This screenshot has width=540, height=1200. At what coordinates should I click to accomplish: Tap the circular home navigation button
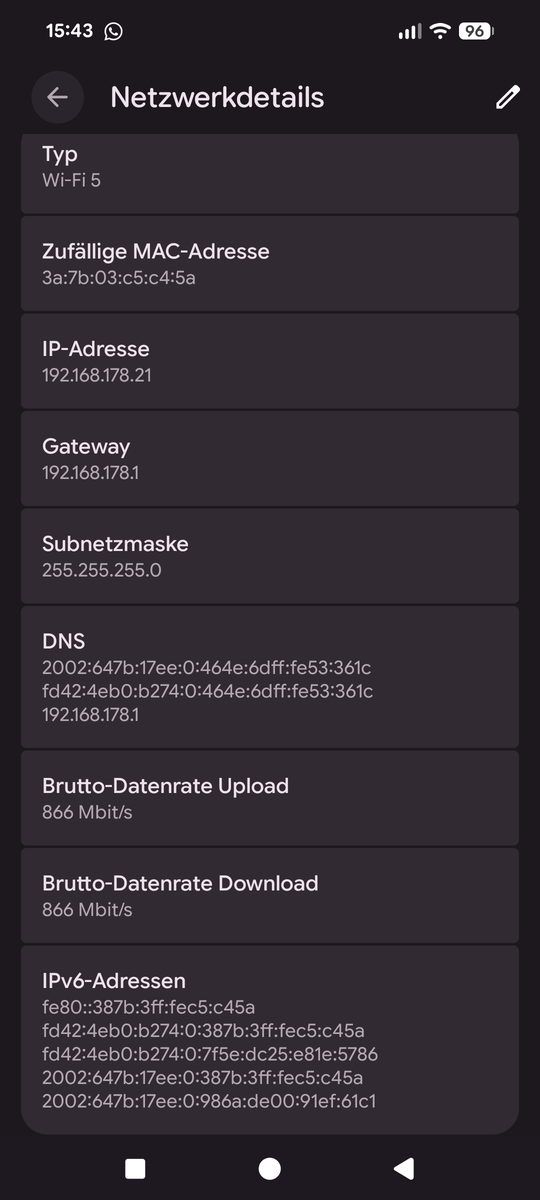pyautogui.click(x=269, y=1168)
